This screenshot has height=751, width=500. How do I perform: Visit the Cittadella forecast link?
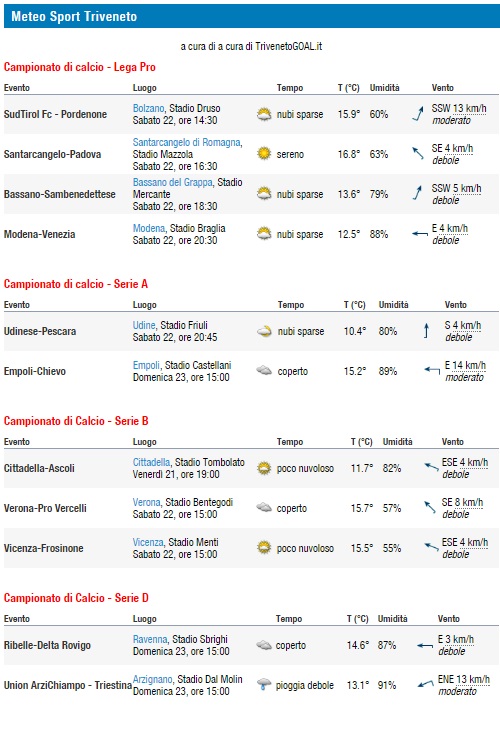tap(151, 462)
